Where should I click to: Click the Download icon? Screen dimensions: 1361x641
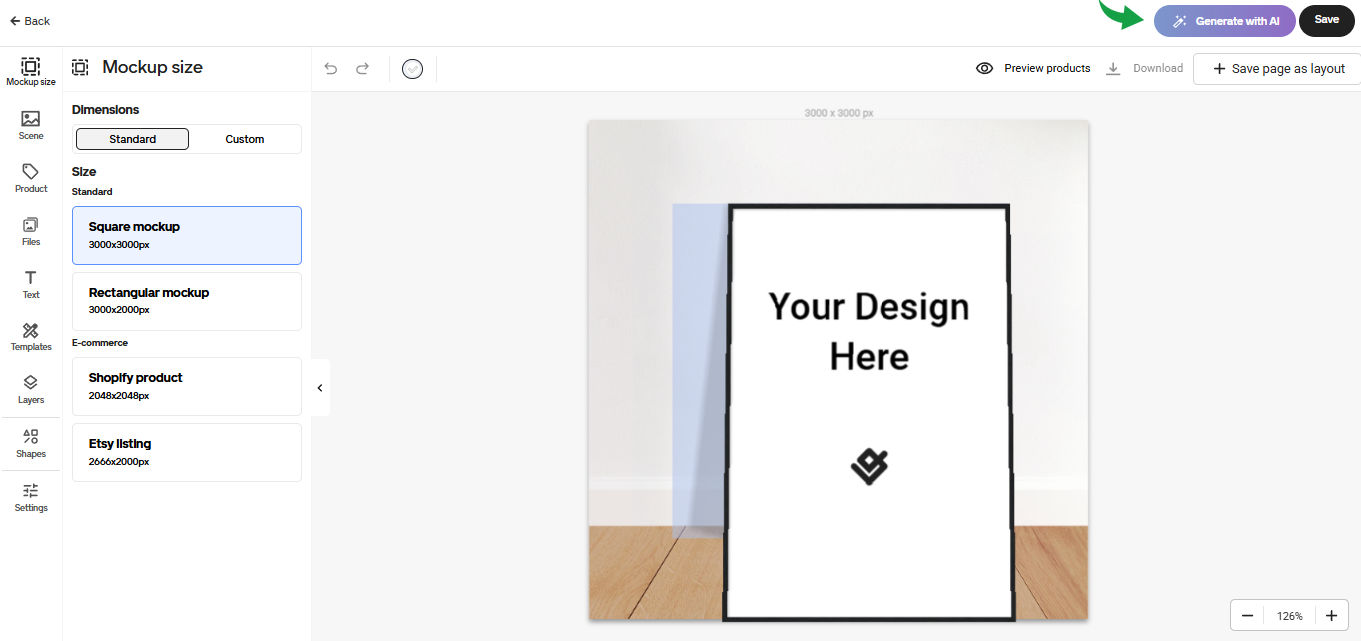click(1113, 68)
